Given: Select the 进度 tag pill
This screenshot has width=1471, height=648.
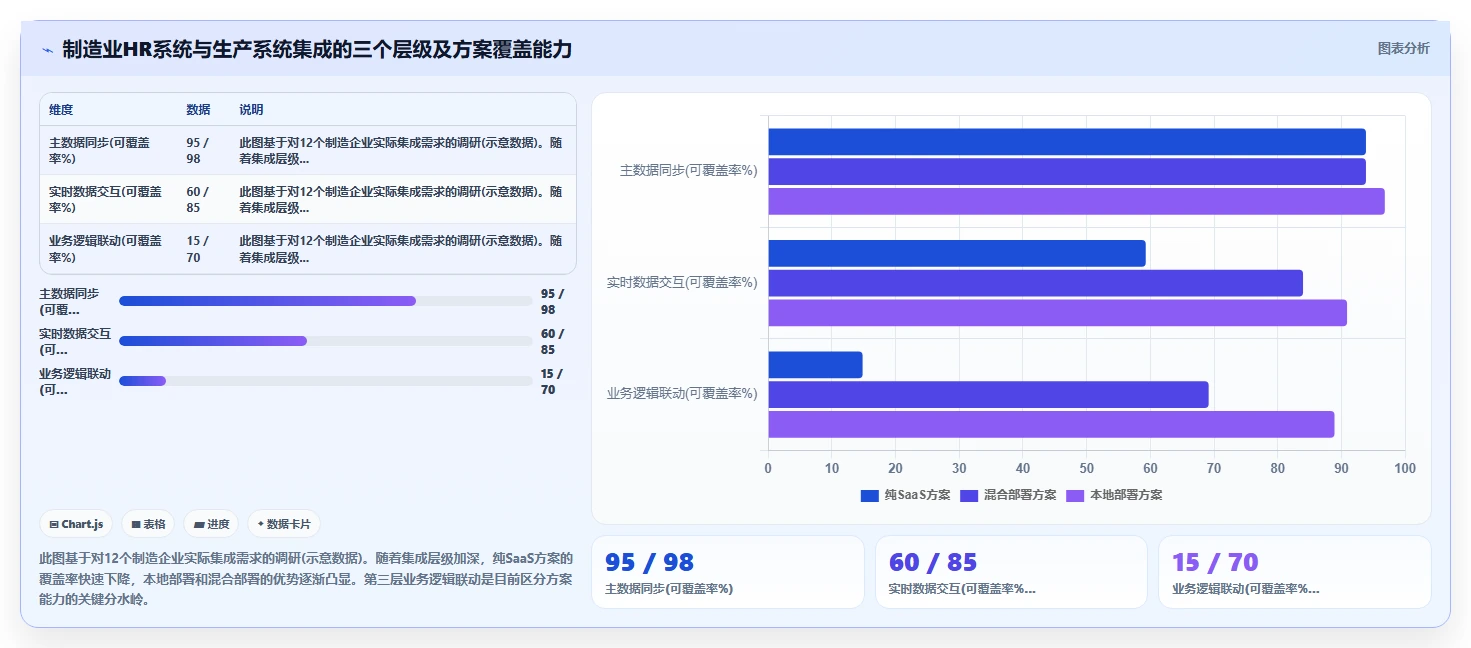Looking at the screenshot, I should click(x=212, y=524).
